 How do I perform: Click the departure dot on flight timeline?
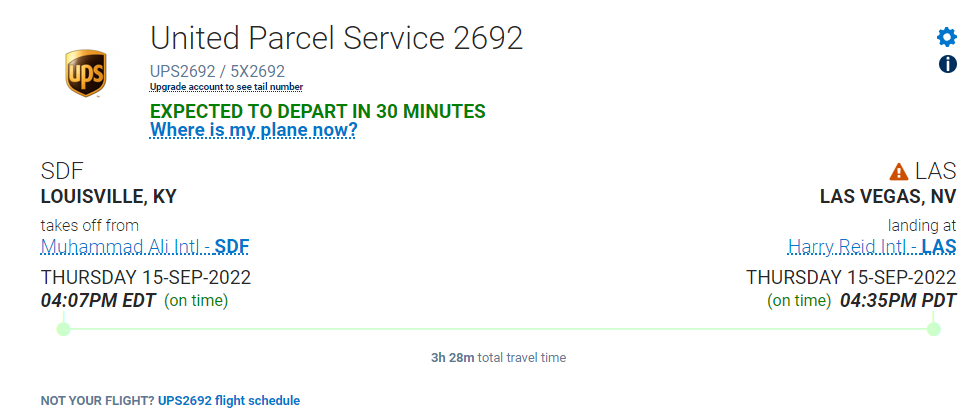pyautogui.click(x=63, y=328)
